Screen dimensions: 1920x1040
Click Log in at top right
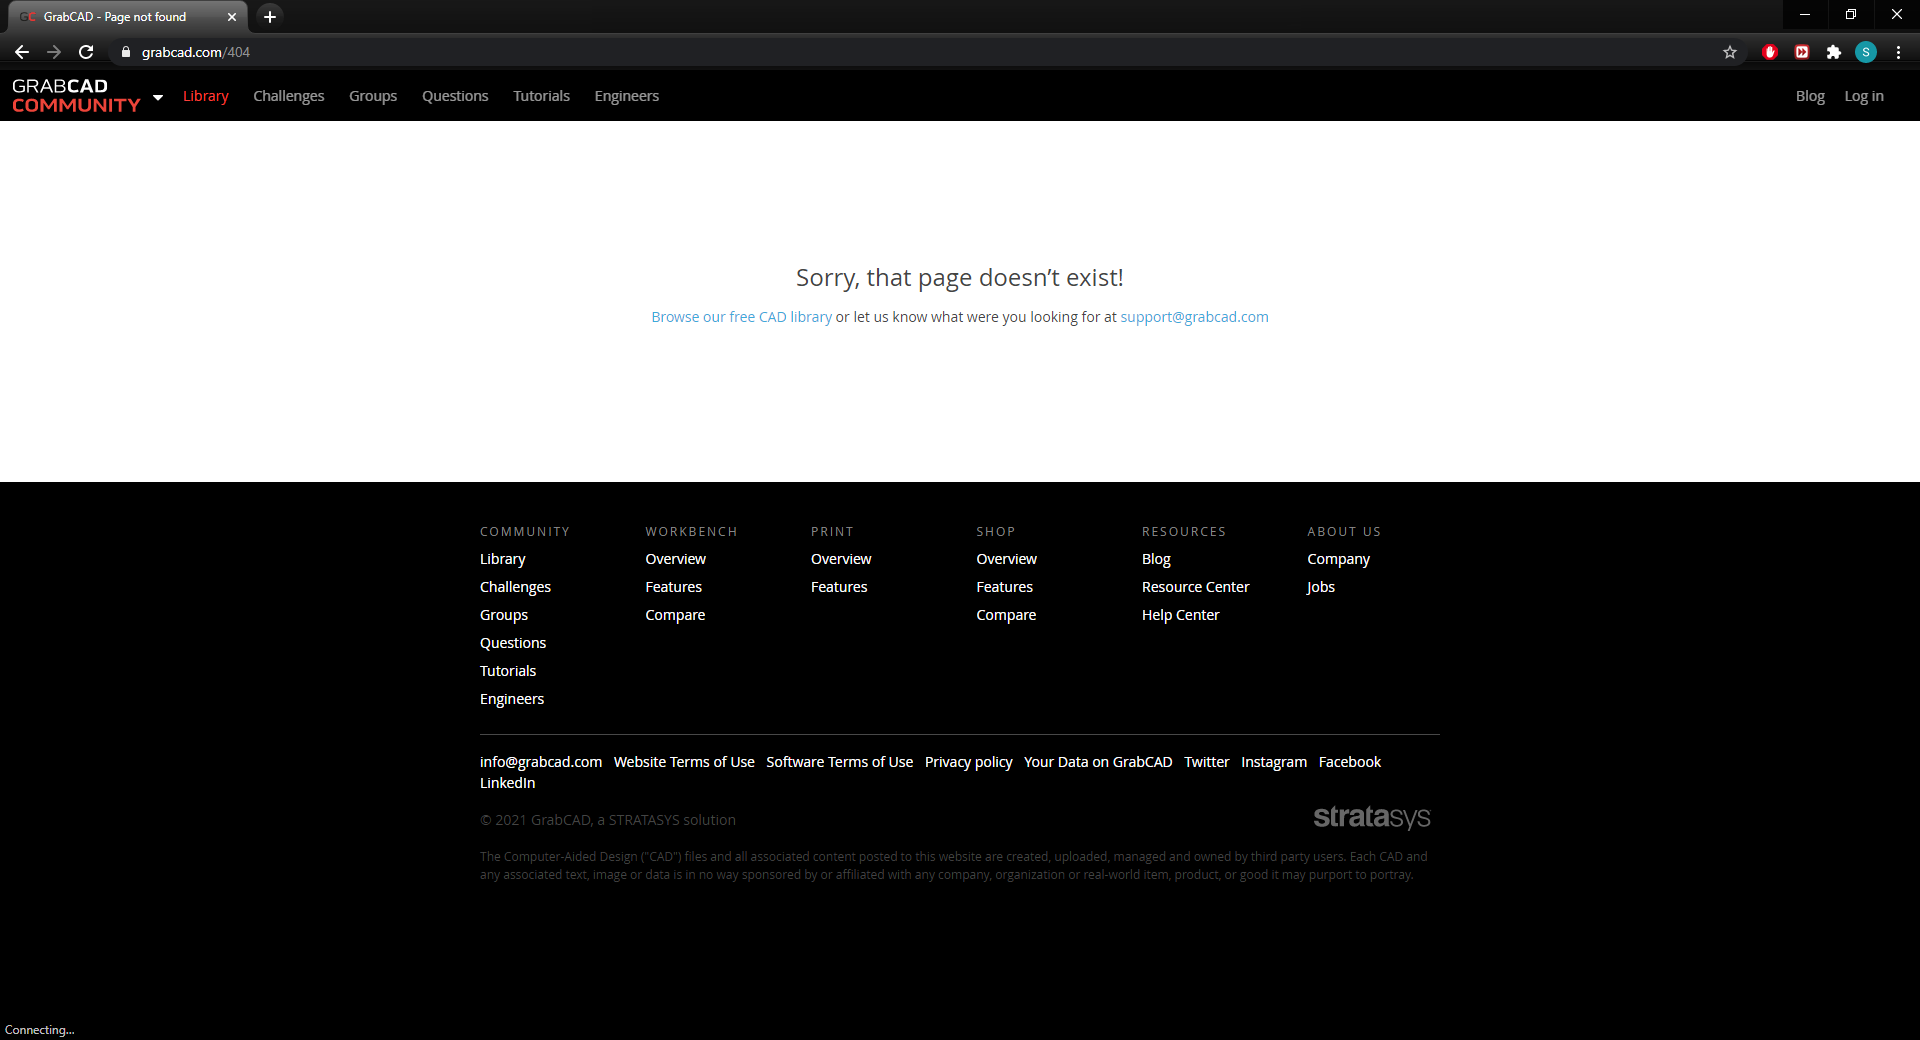tap(1864, 96)
